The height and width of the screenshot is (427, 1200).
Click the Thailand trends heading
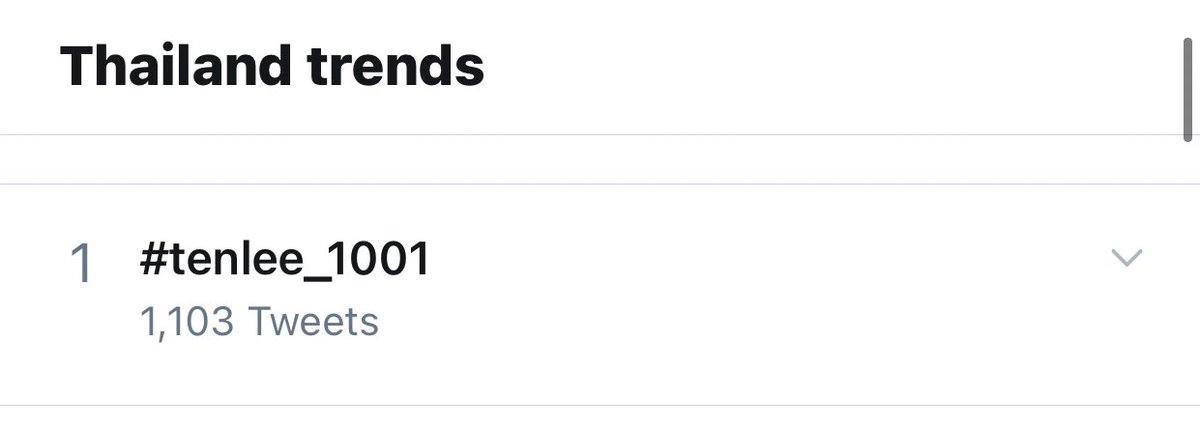(272, 67)
